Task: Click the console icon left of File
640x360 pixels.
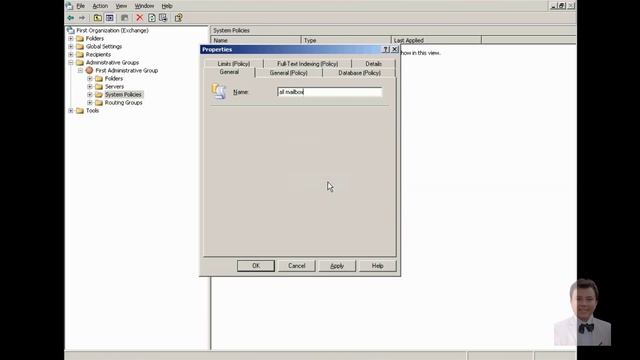Action: (x=69, y=6)
